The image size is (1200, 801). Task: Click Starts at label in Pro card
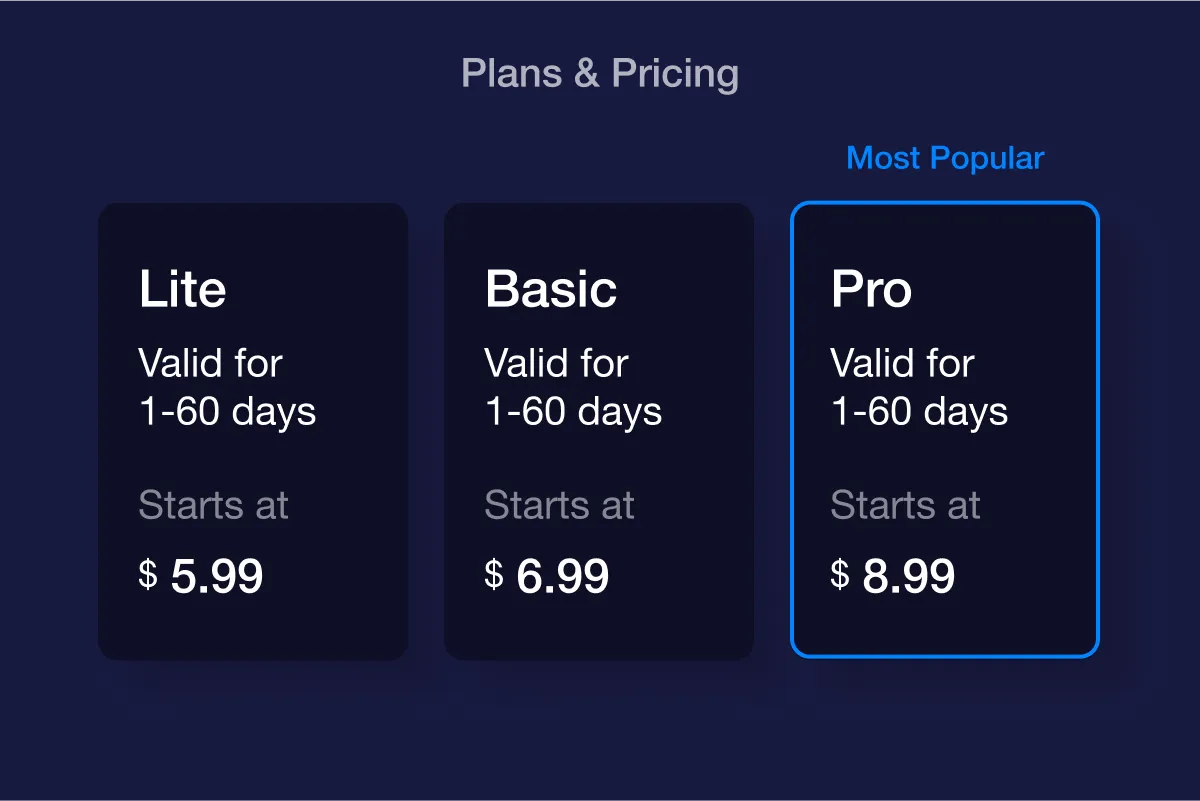point(905,505)
